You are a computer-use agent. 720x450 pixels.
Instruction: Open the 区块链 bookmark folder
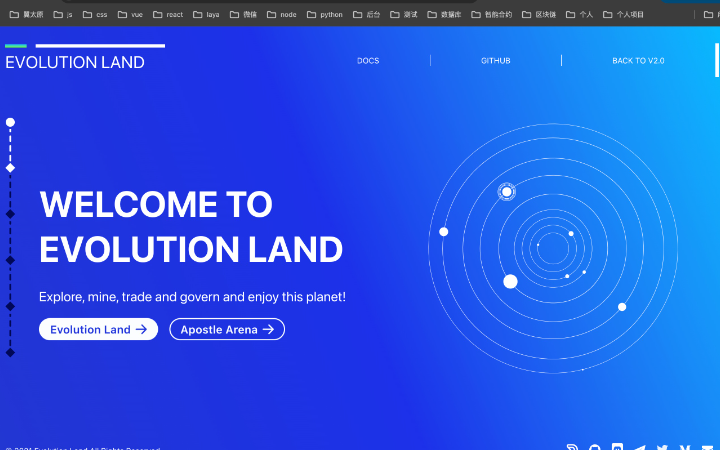(x=539, y=15)
